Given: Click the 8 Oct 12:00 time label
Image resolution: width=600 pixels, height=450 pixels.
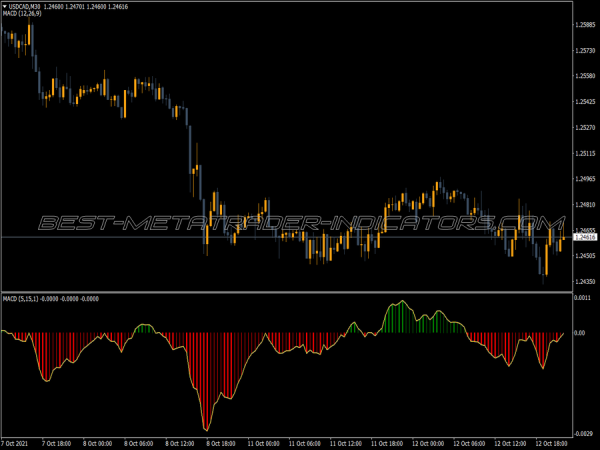Looking at the screenshot, I should click(179, 443).
